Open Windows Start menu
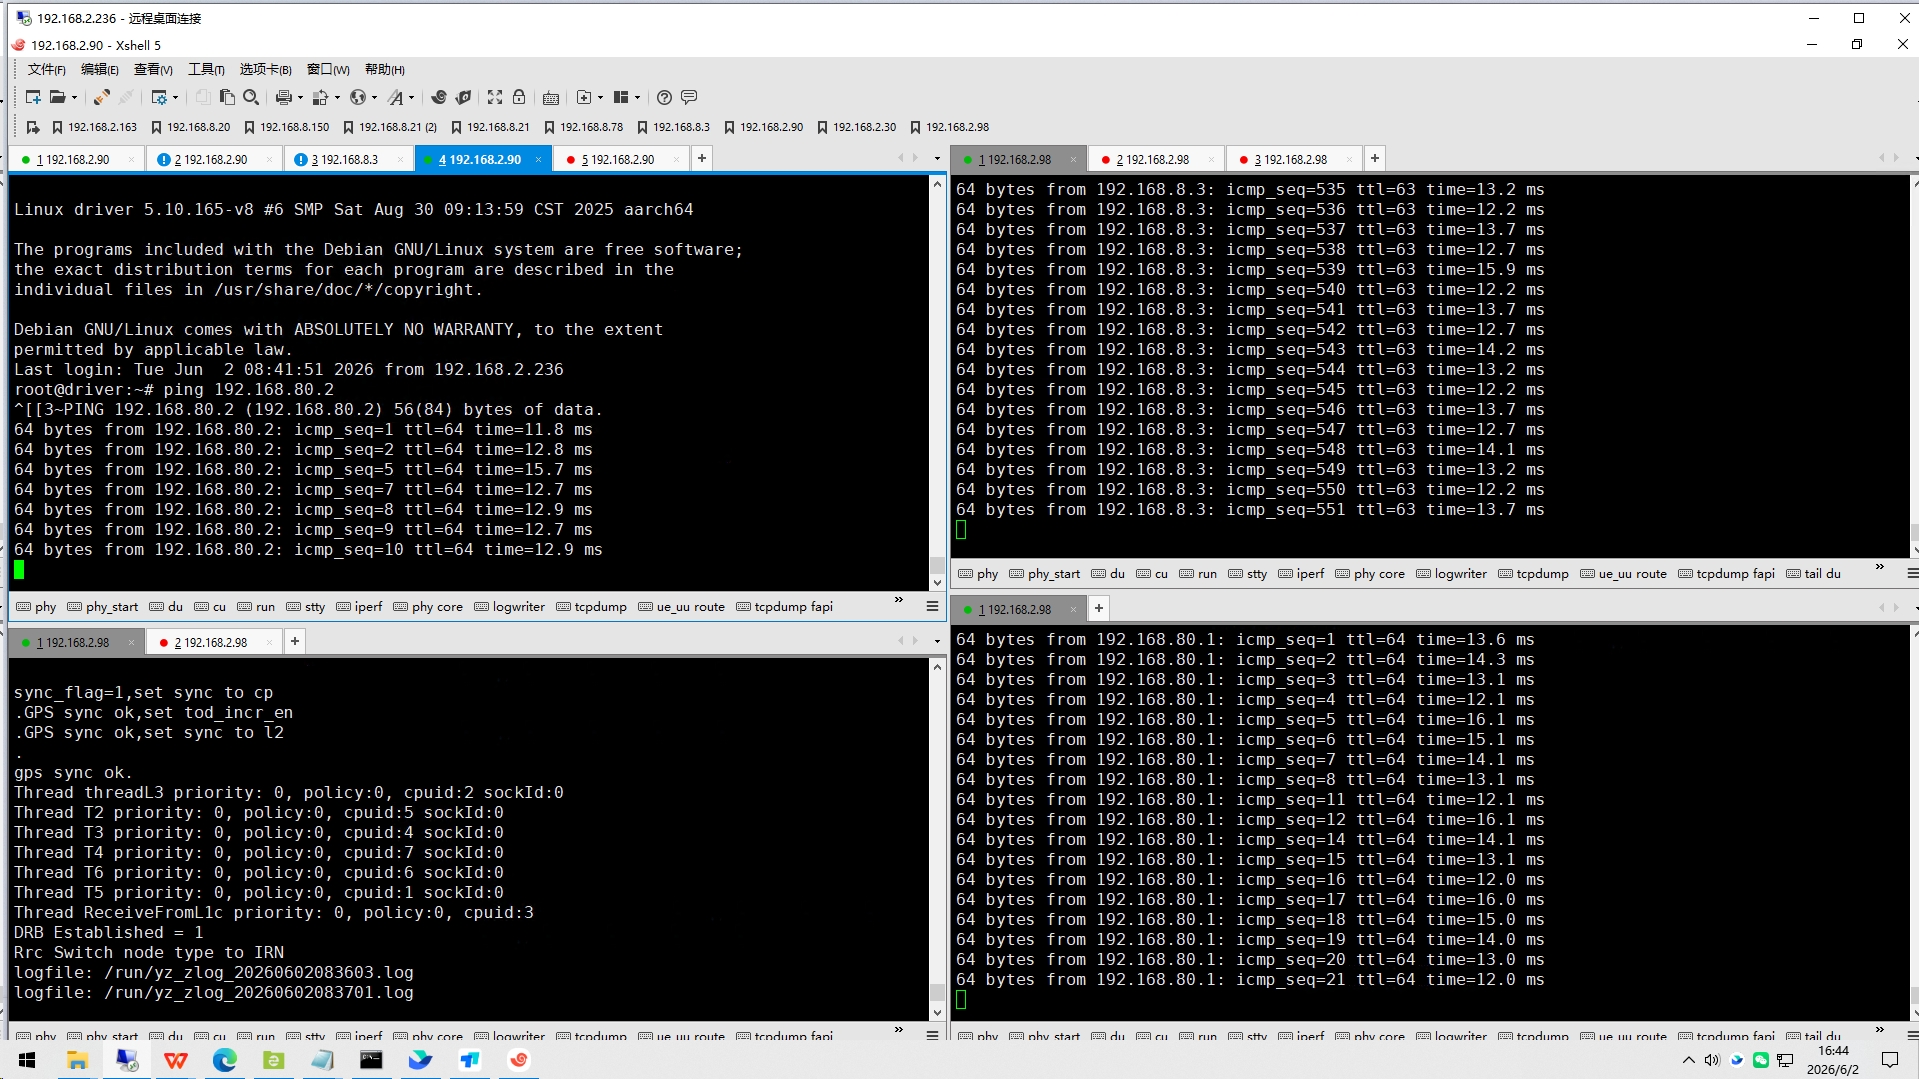Viewport: 1919px width, 1079px height. click(x=27, y=1060)
